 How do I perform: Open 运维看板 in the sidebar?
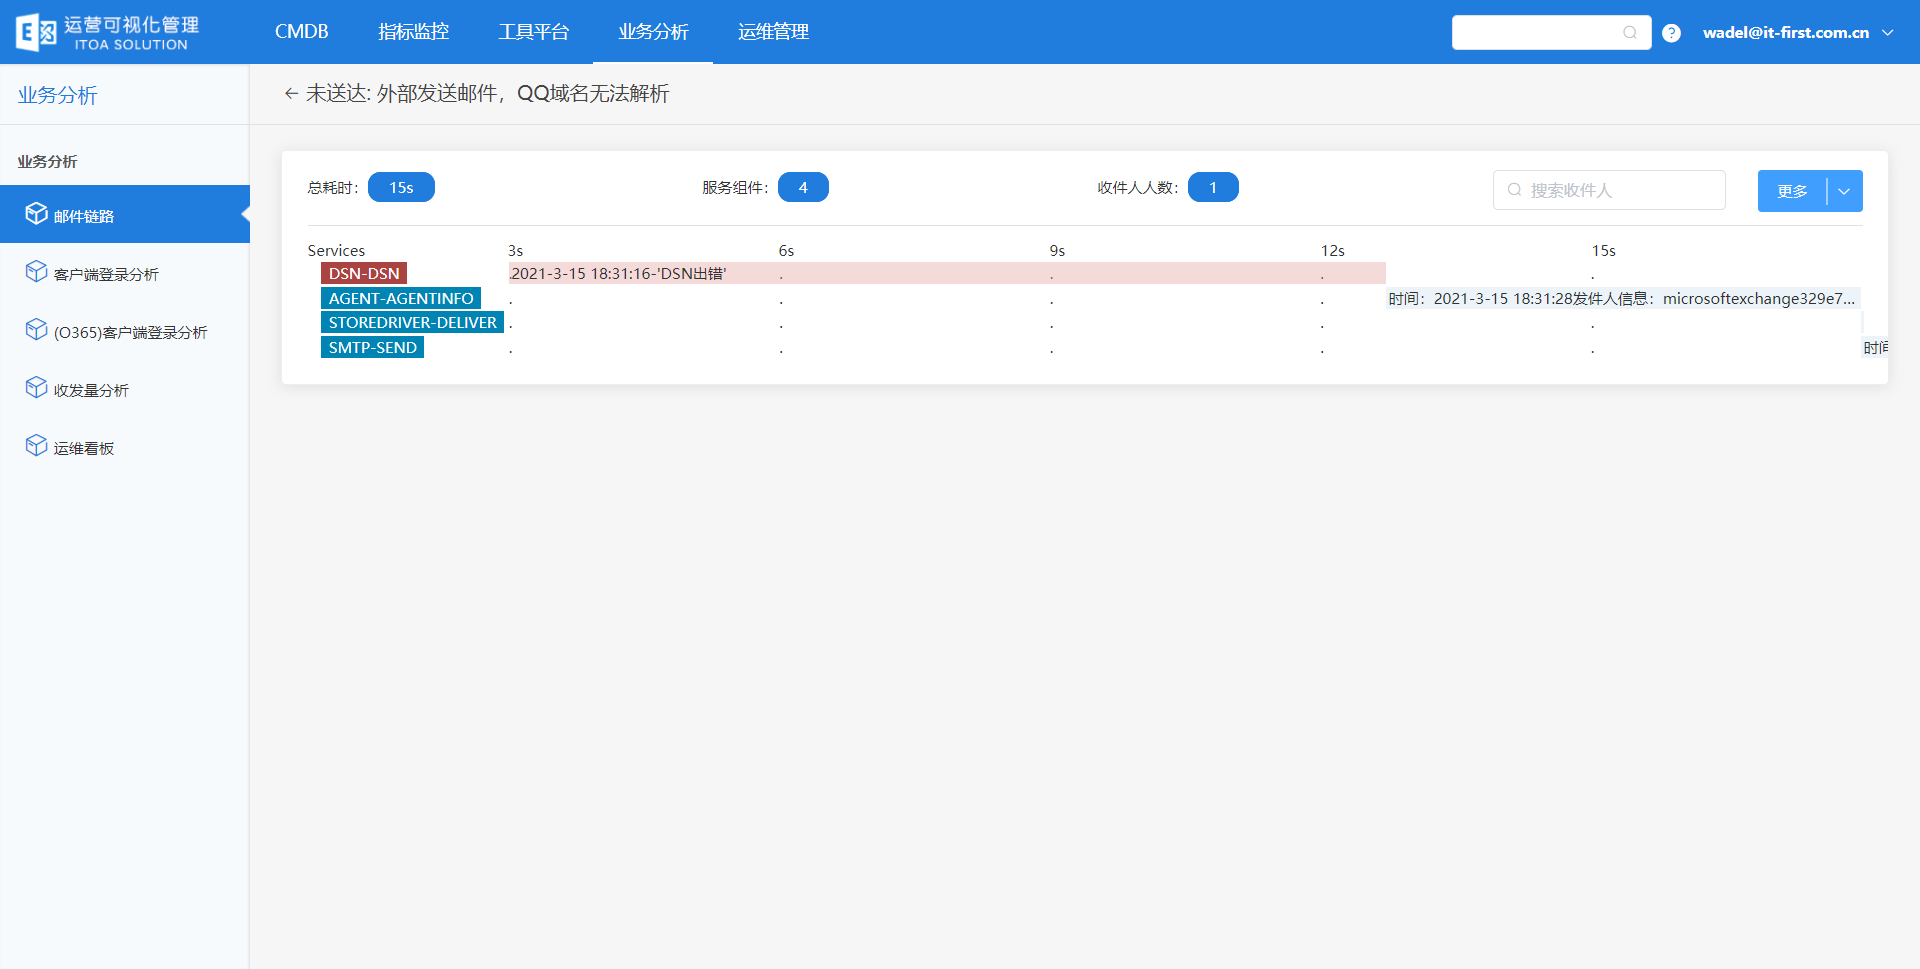coord(125,447)
